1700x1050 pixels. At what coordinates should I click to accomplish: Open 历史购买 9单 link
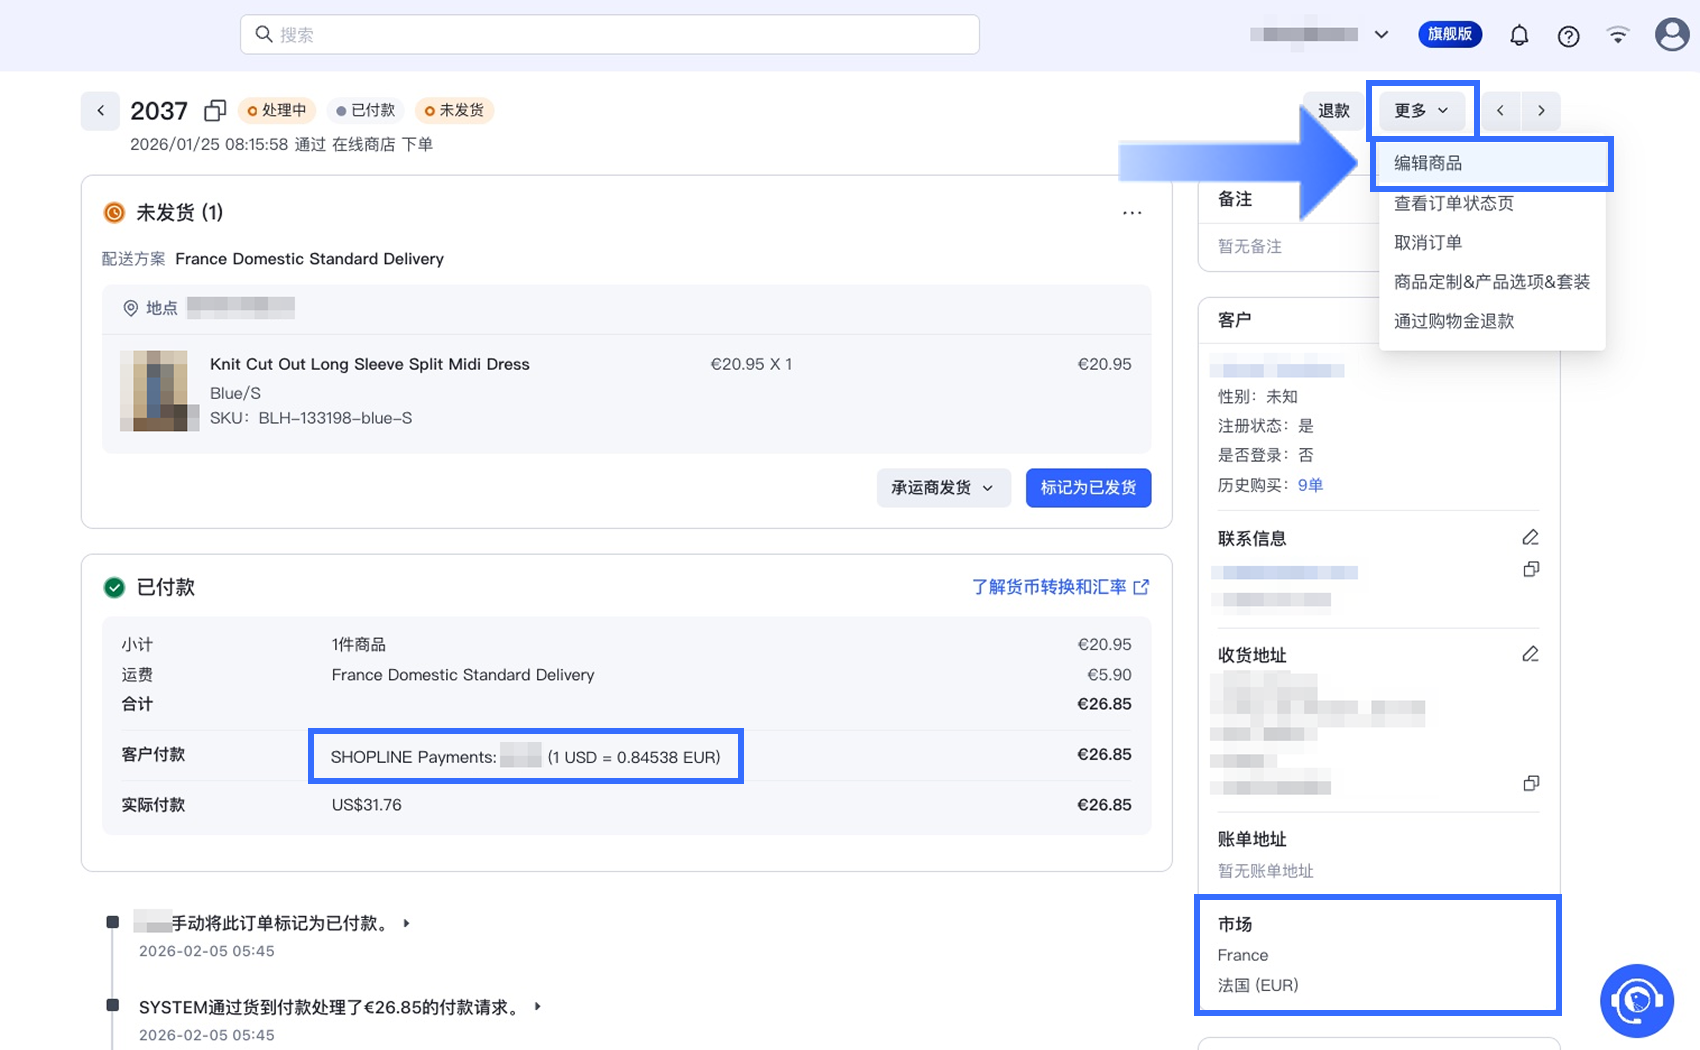[x=1310, y=485]
